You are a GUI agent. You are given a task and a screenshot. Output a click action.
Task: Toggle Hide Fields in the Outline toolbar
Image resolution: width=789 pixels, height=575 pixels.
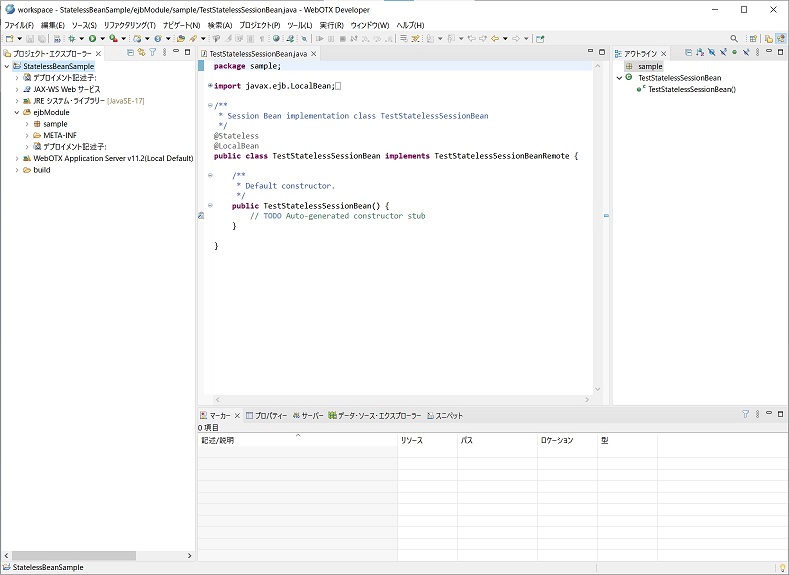click(x=712, y=52)
